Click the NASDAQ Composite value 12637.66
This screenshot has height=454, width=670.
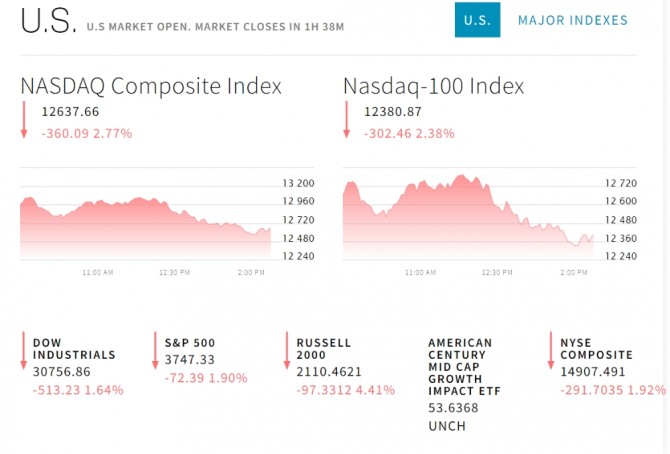70,113
